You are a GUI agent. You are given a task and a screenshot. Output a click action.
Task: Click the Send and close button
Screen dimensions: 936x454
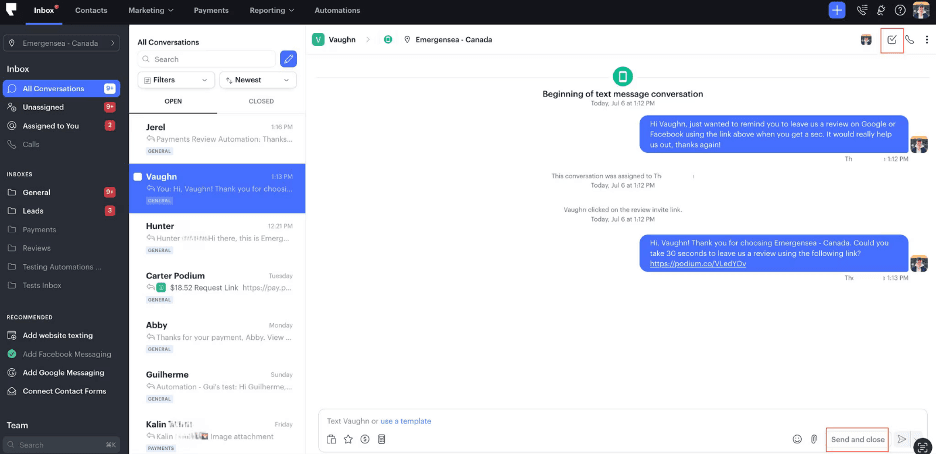(857, 439)
